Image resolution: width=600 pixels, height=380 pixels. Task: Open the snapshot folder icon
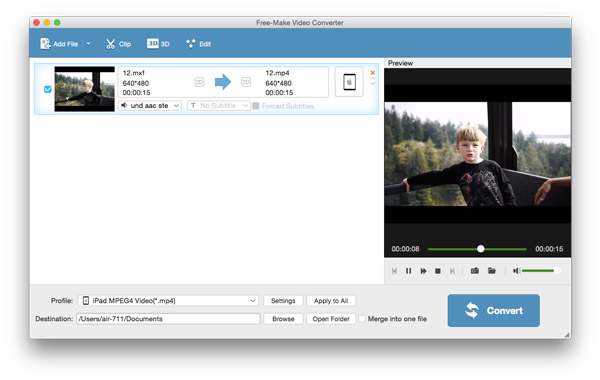tap(492, 271)
